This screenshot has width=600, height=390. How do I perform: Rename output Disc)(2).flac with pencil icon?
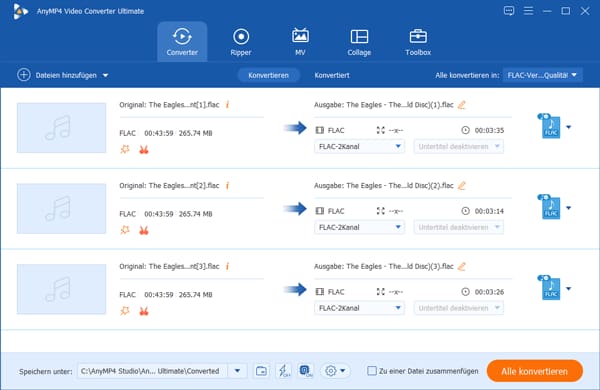point(462,186)
